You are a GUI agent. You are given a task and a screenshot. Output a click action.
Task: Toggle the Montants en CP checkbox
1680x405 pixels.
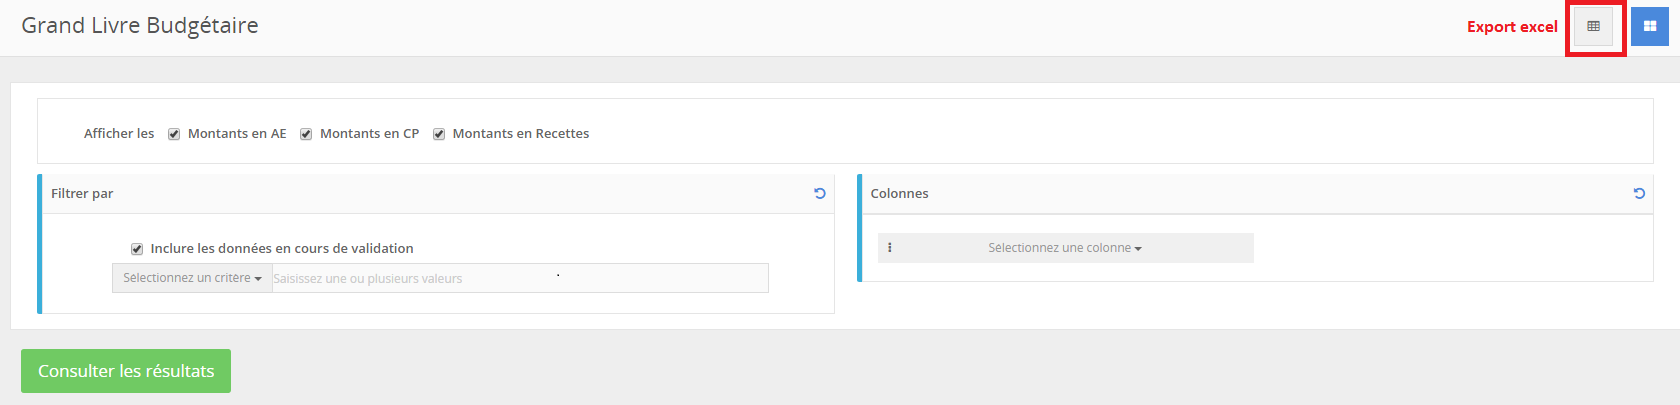[x=306, y=134]
